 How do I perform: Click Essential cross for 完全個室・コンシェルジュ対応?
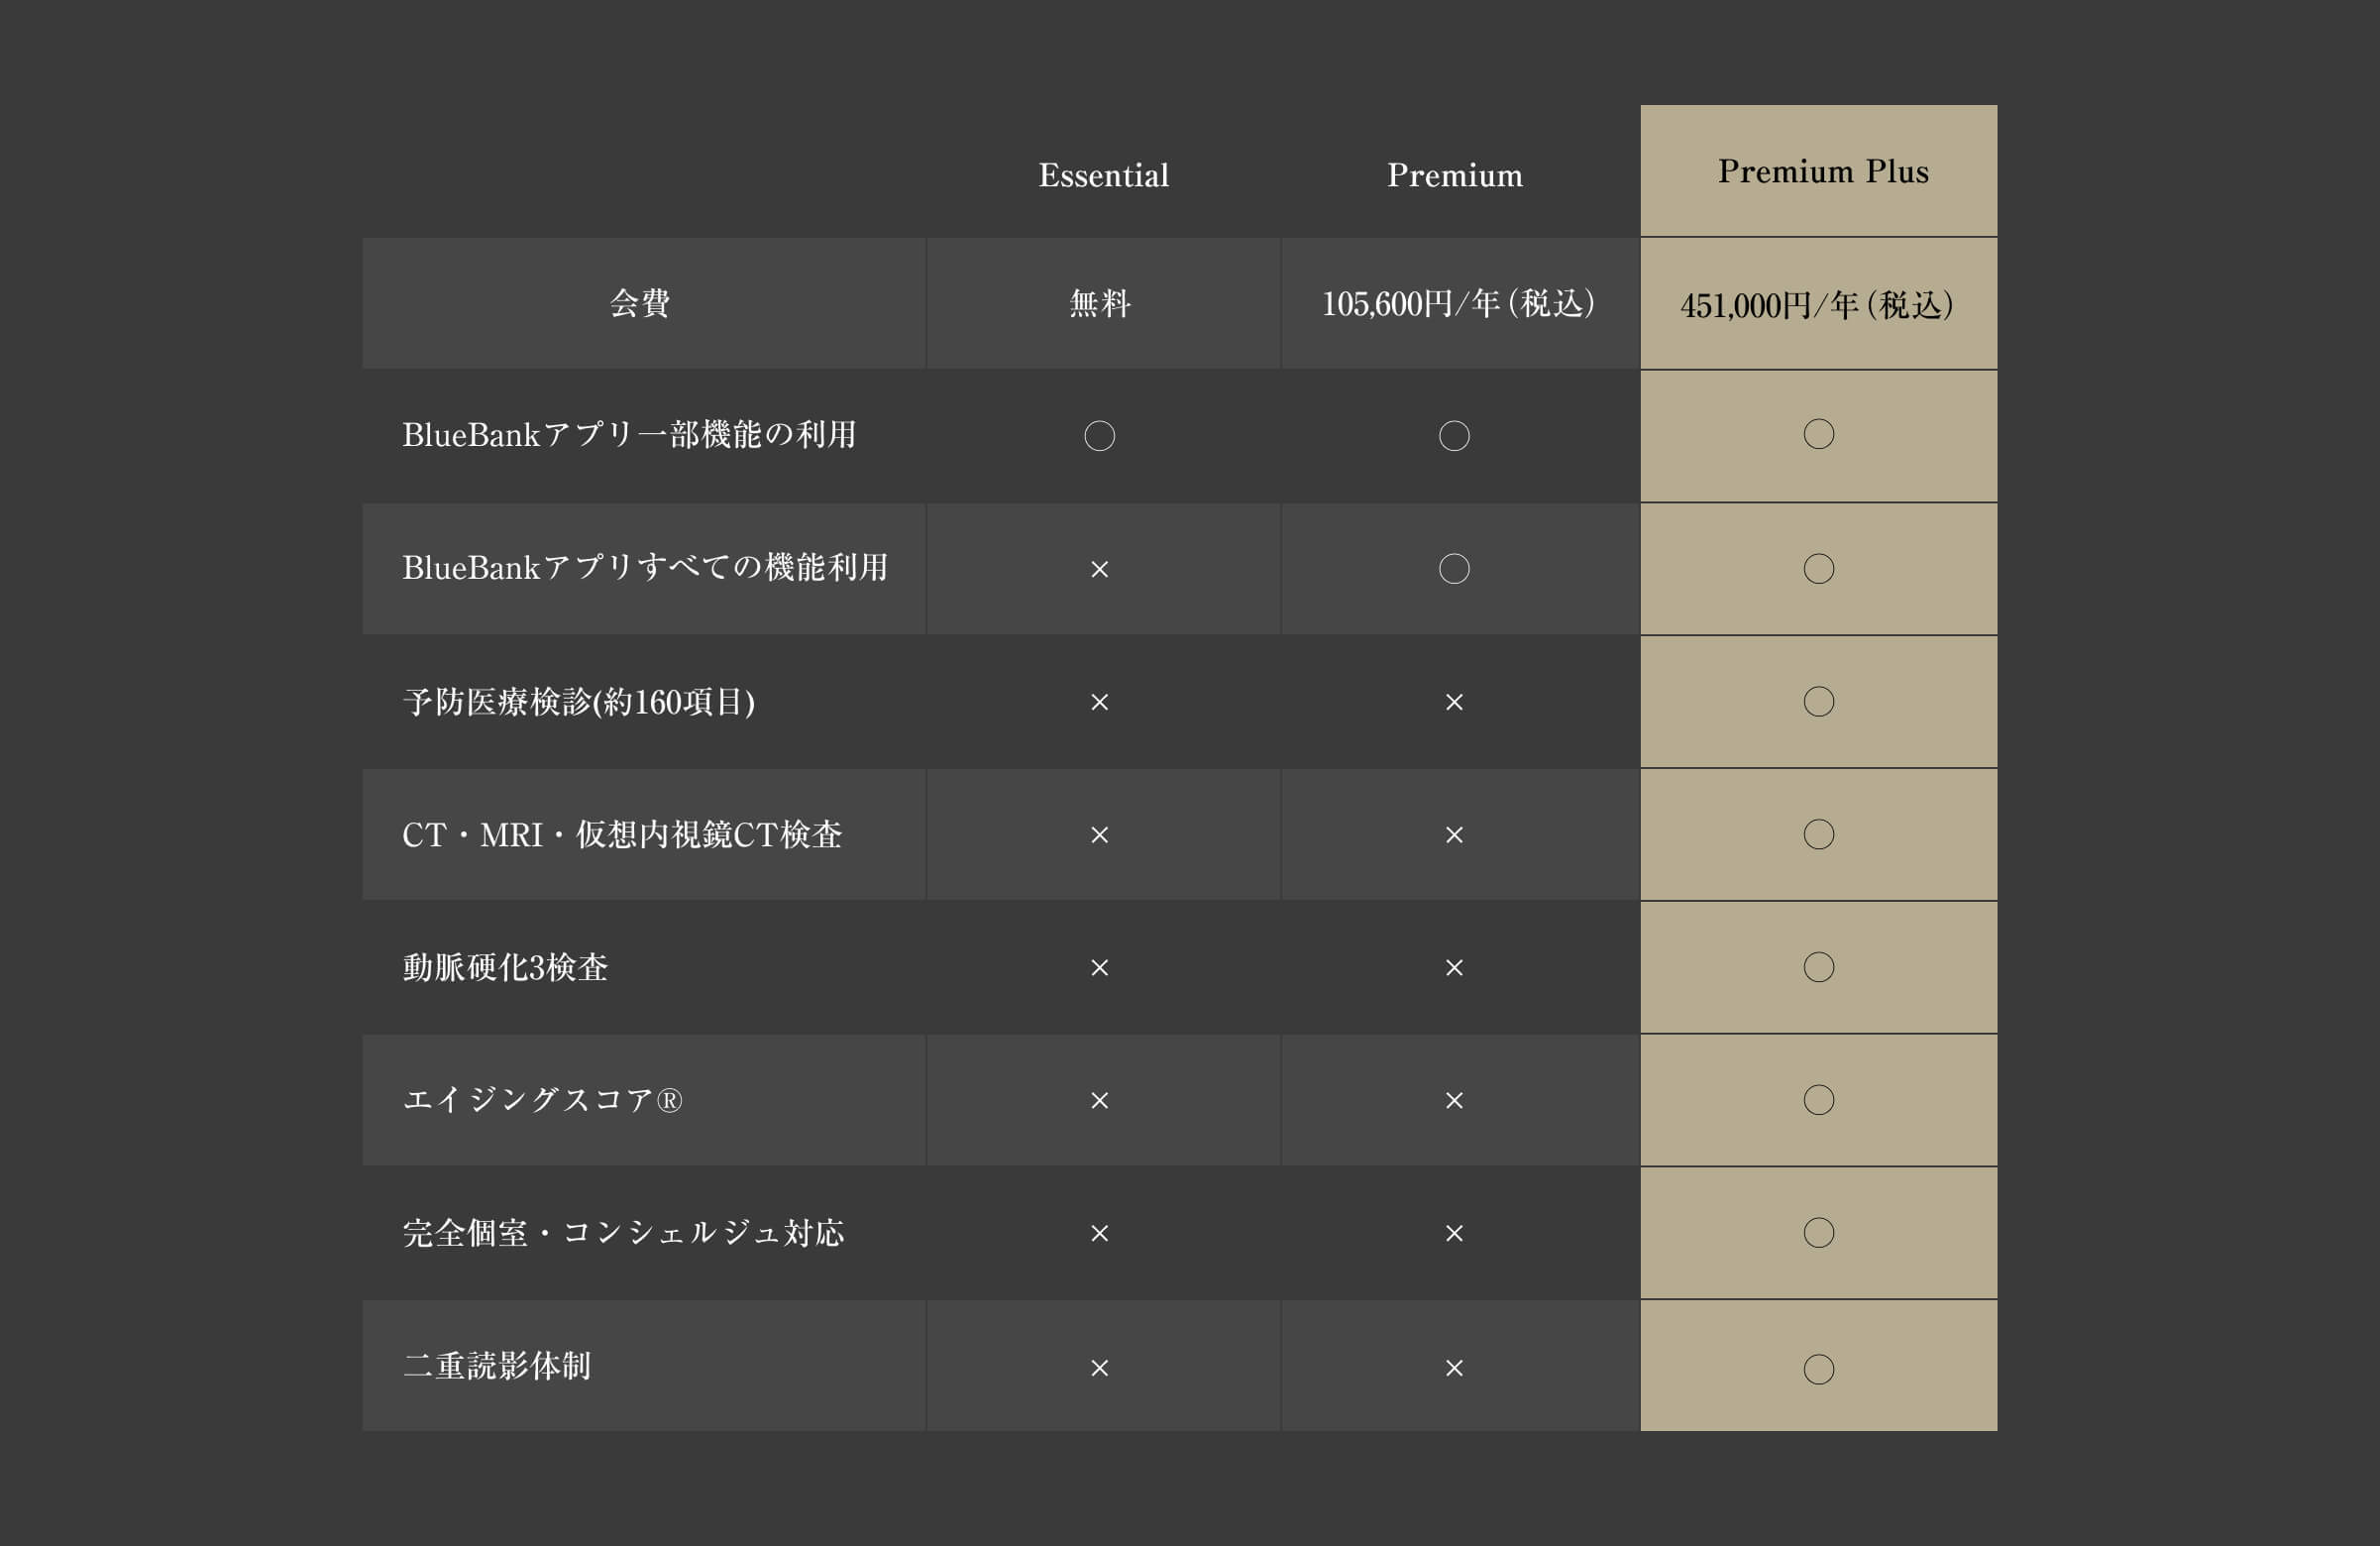pyautogui.click(x=1099, y=1234)
